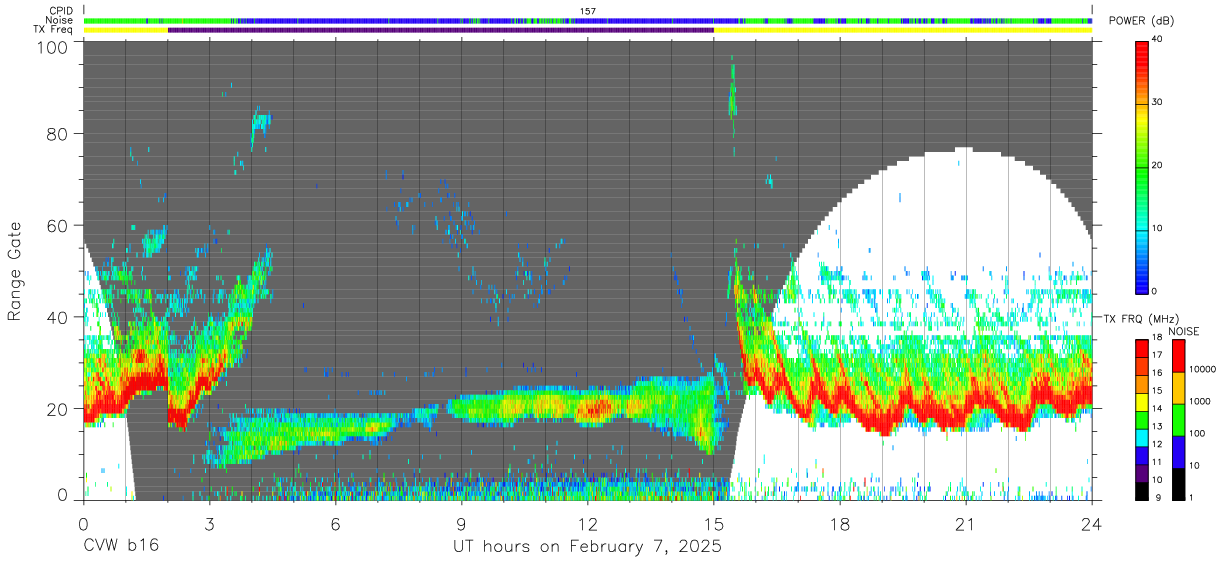The image size is (1228, 567).
Task: Click the 100 tick on the Range Gate axis
Action: pos(51,47)
